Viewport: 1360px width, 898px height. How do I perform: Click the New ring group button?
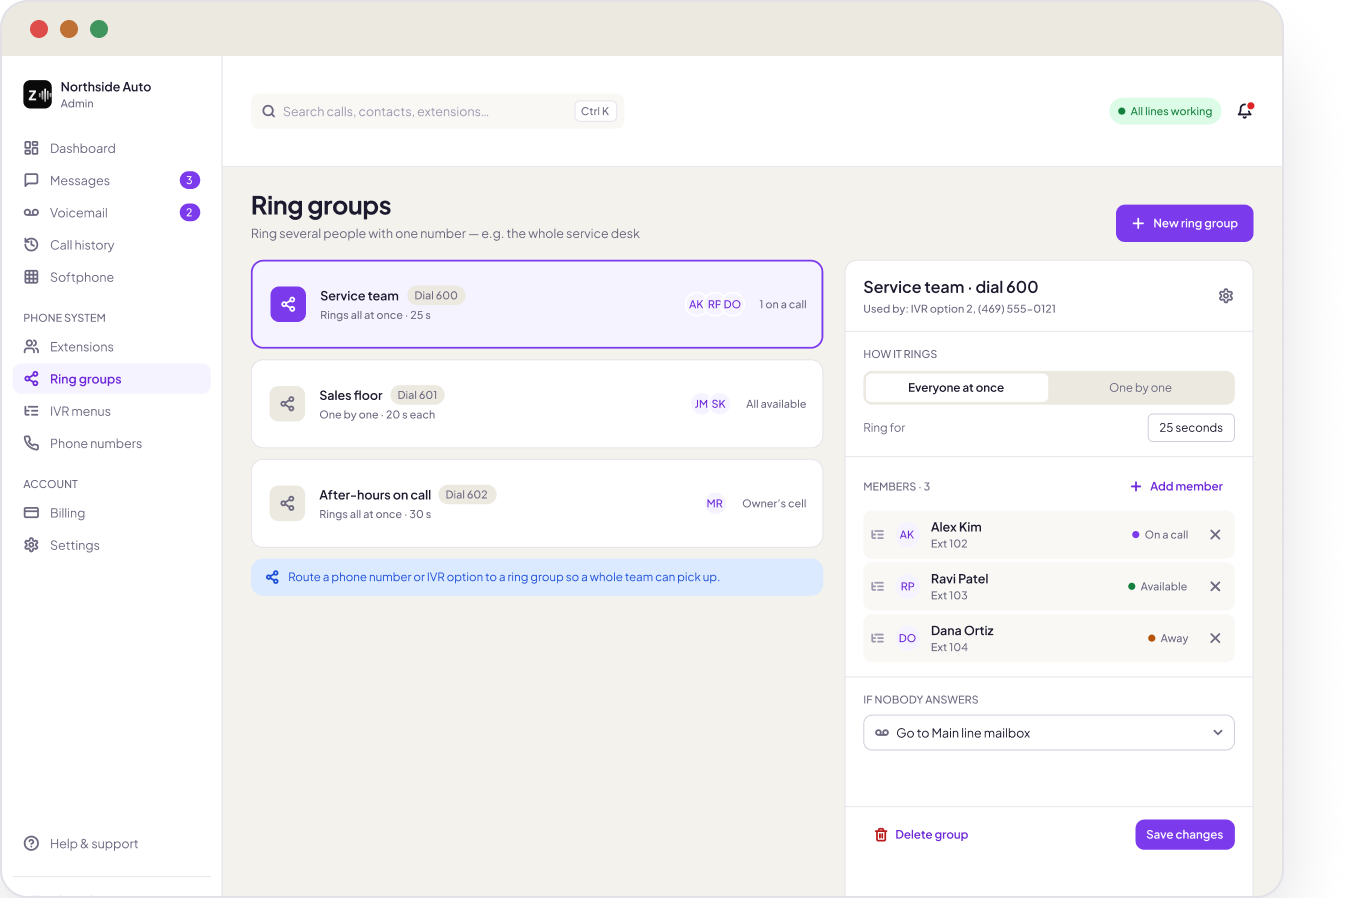click(1184, 223)
